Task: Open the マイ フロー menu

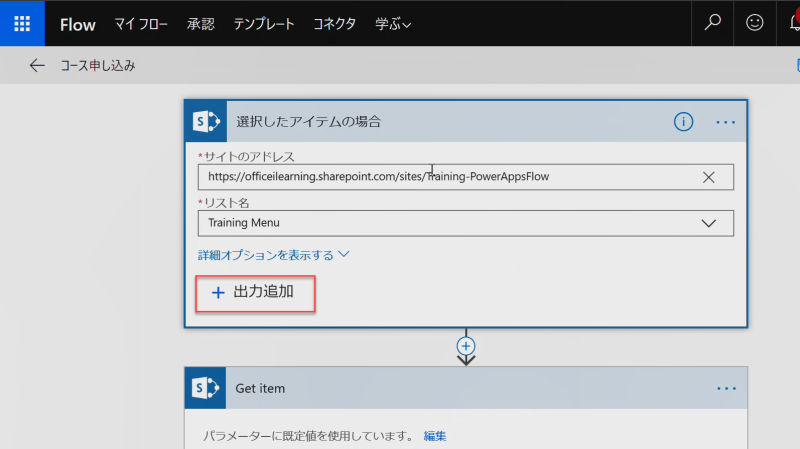Action: click(141, 24)
